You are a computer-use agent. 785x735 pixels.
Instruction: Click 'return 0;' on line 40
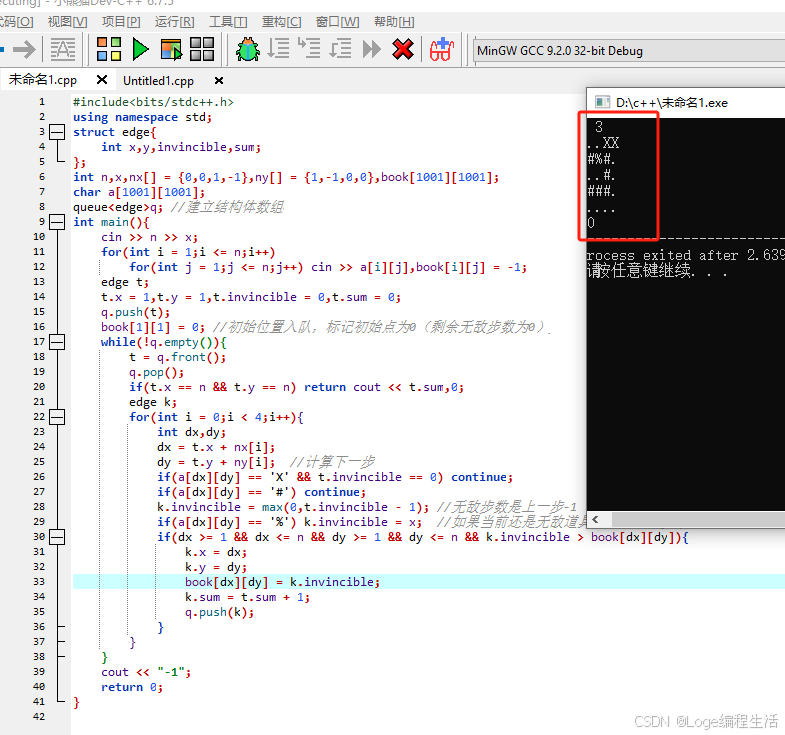click(132, 687)
